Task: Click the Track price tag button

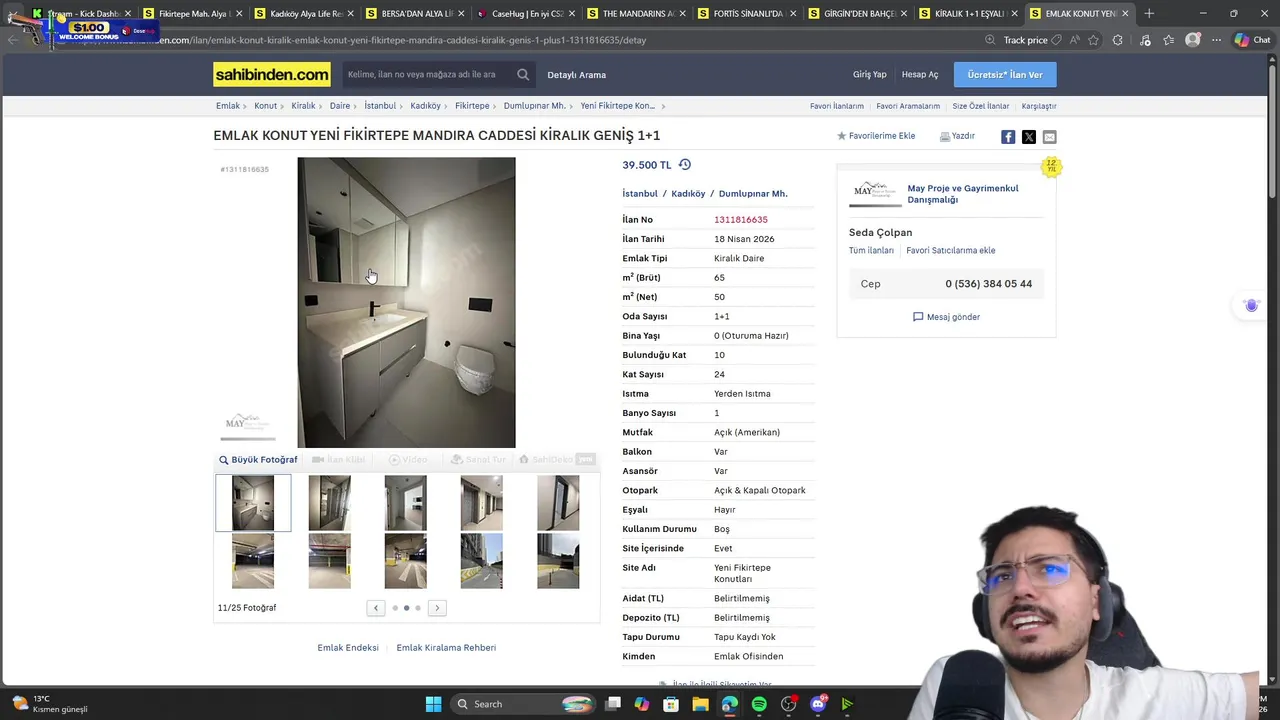Action: point(1032,40)
